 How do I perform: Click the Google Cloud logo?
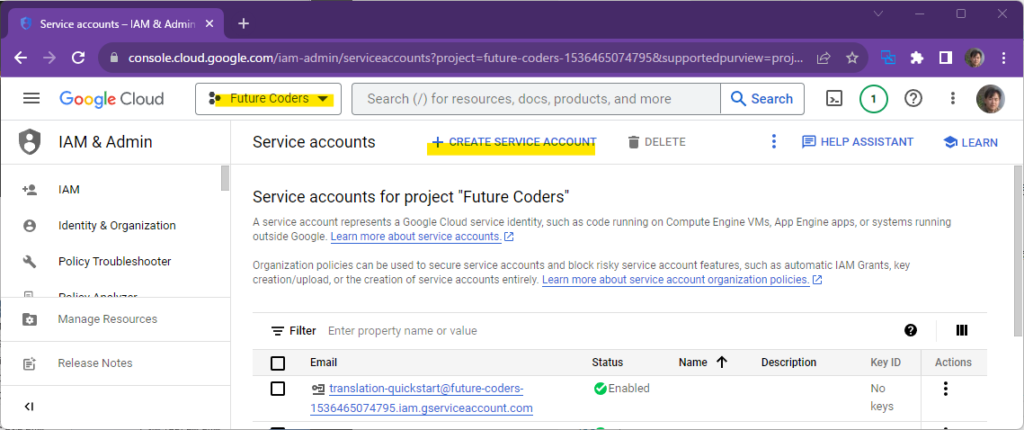coord(112,99)
